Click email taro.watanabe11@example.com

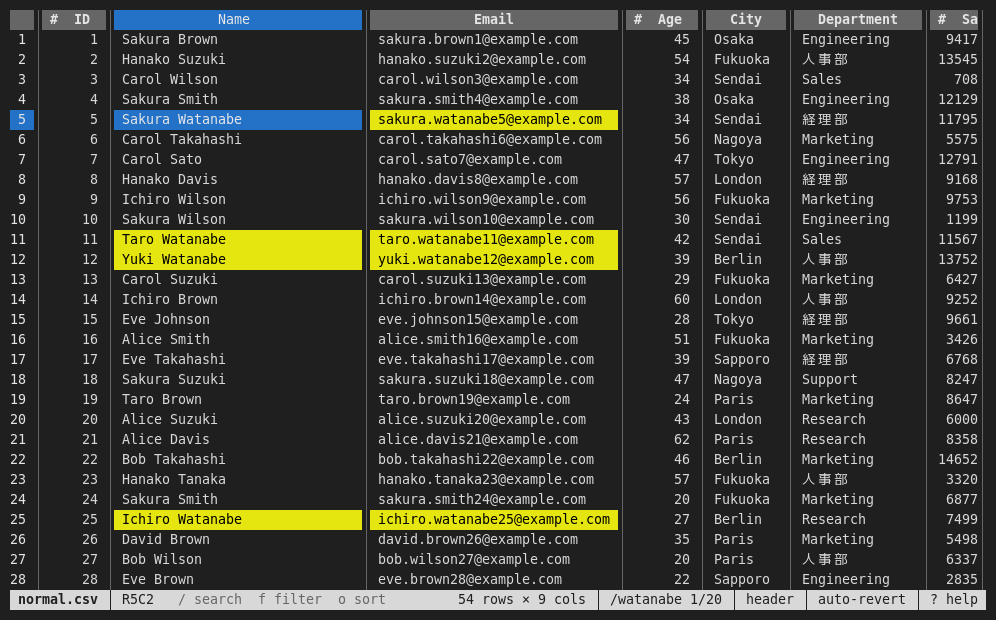494,239
